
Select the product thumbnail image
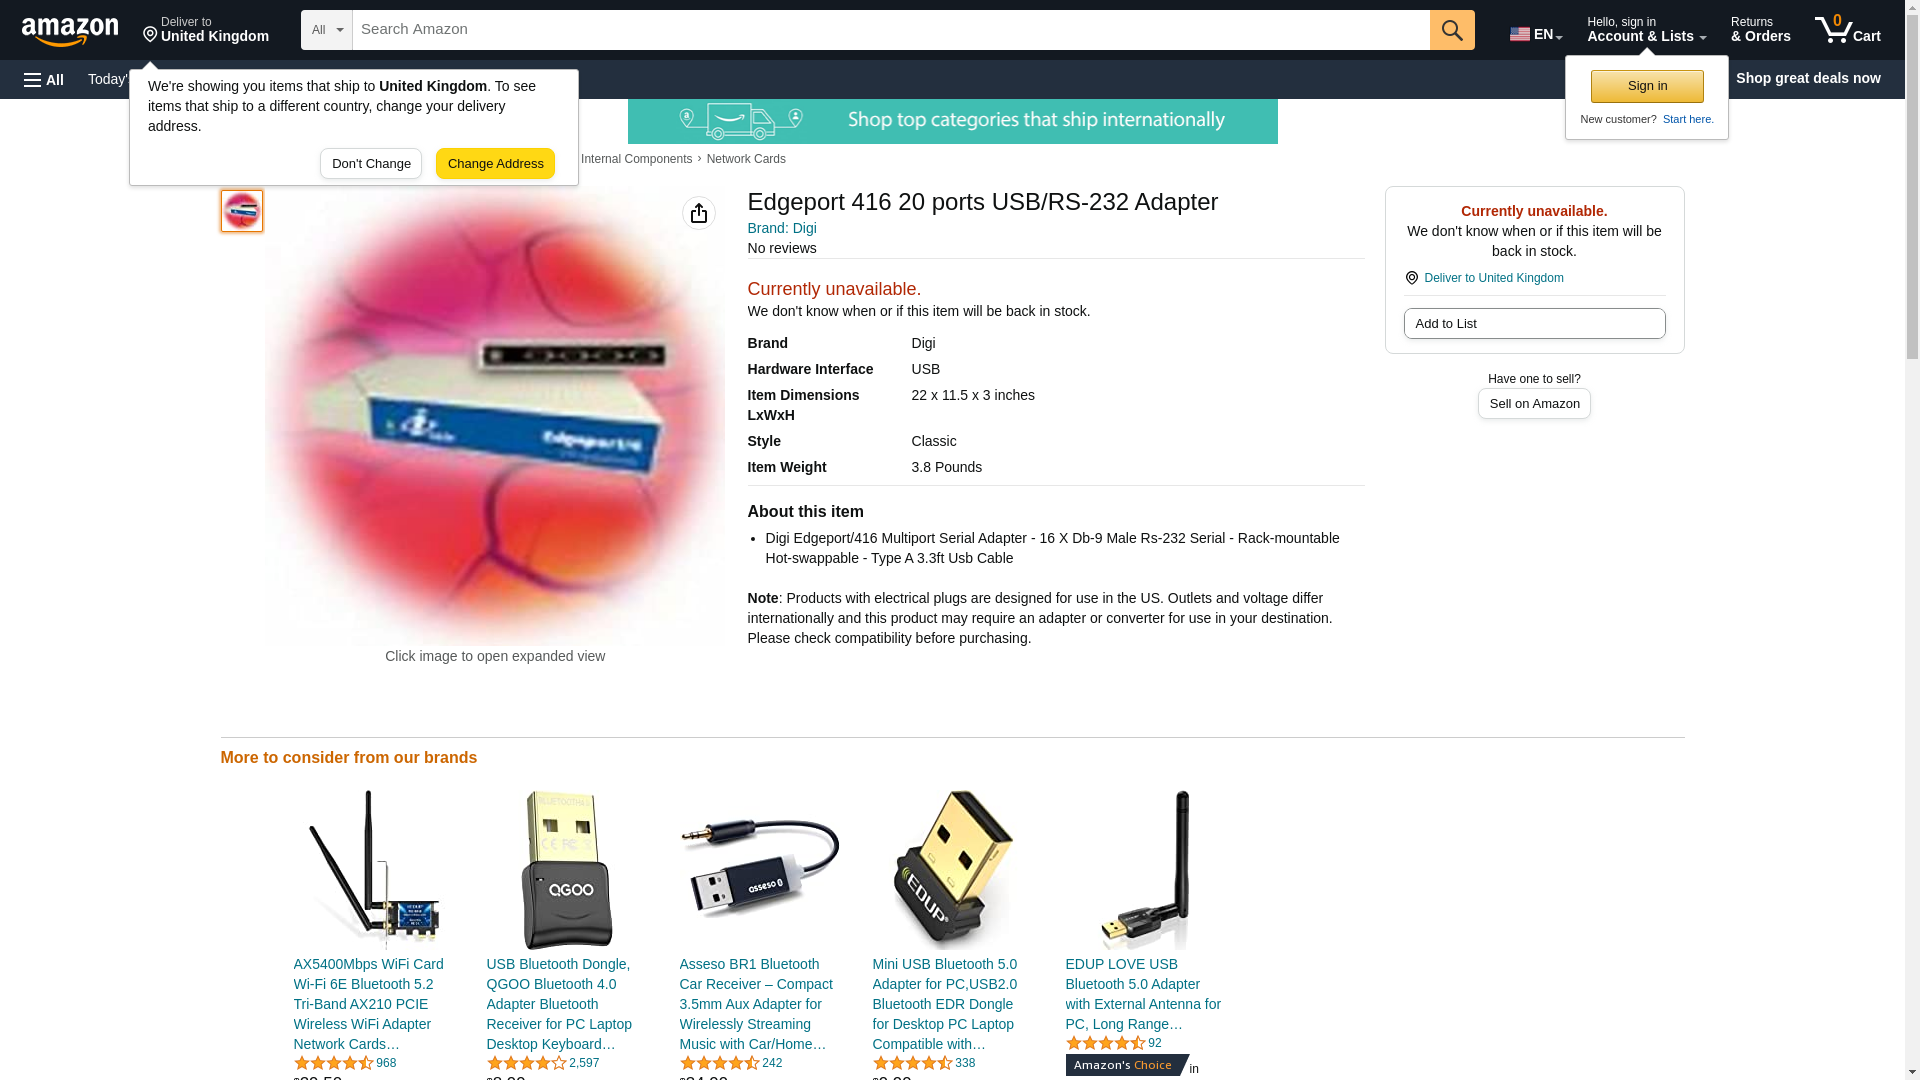pyautogui.click(x=242, y=211)
